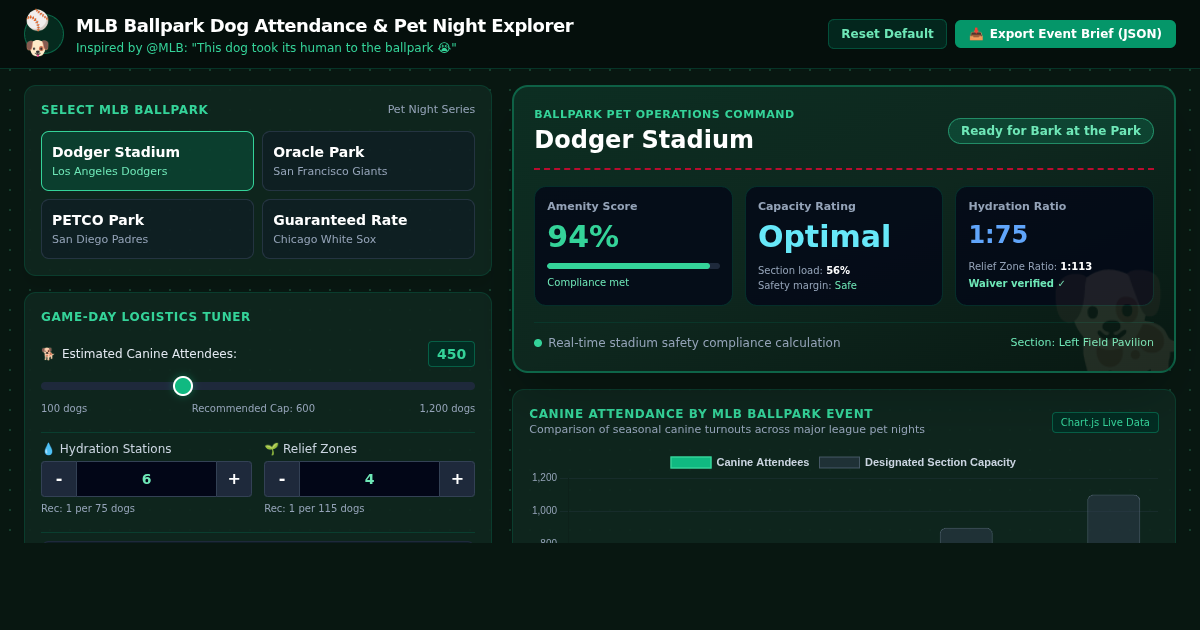The image size is (1200, 630).
Task: Choose PETCO Park ballpark card
Action: [x=147, y=229]
